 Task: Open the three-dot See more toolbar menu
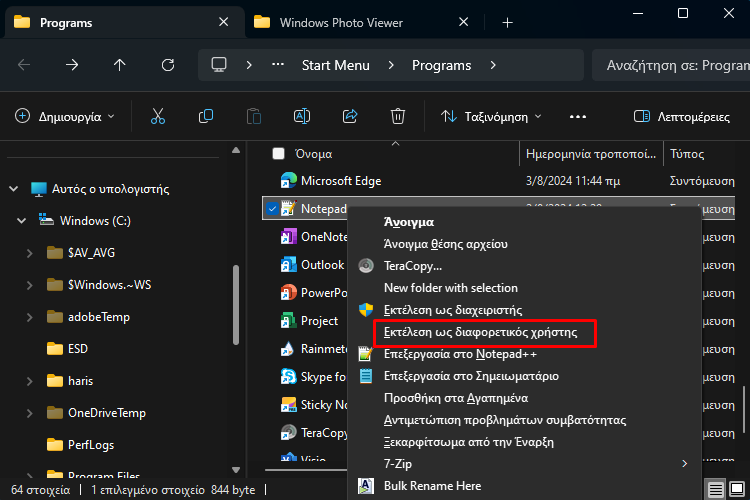pos(578,117)
